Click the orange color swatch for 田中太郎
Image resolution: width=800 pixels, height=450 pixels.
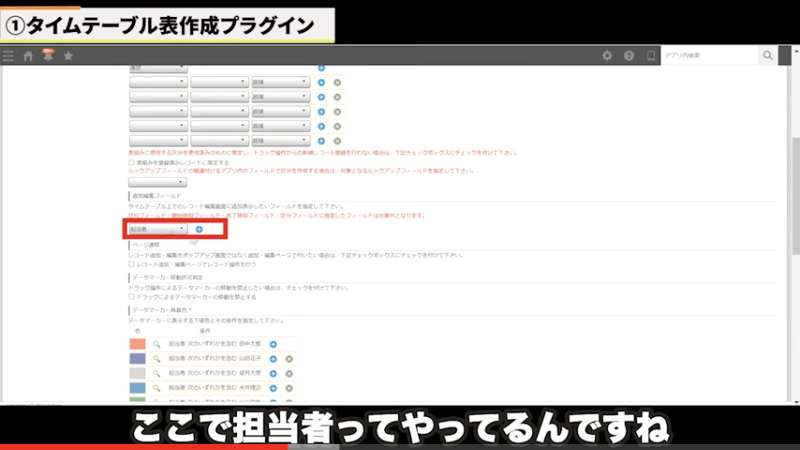click(x=138, y=344)
